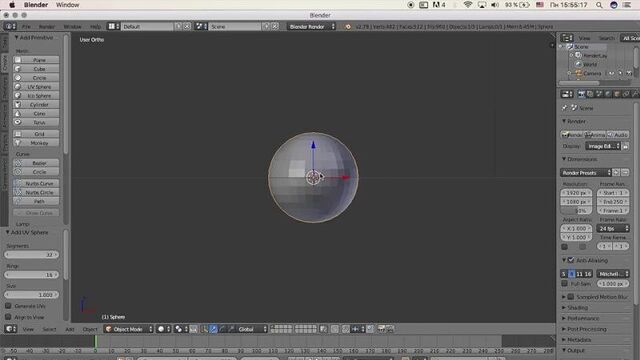Add an Ico Sphere mesh
The width and height of the screenshot is (640, 360).
point(36,96)
